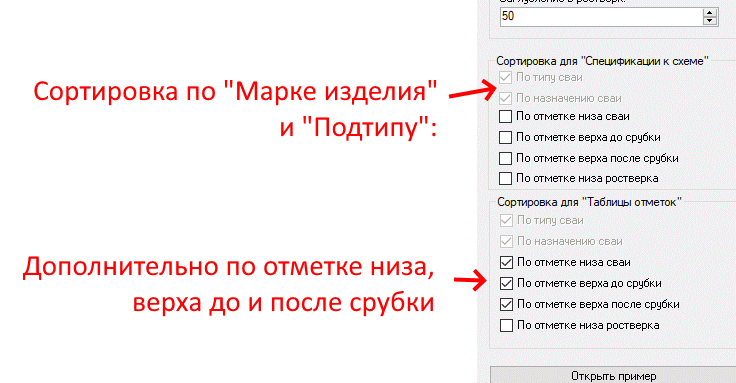736x383 pixels.
Task: Click the group title Сортировка для "Таблицы отметок"
Action: tap(589, 202)
